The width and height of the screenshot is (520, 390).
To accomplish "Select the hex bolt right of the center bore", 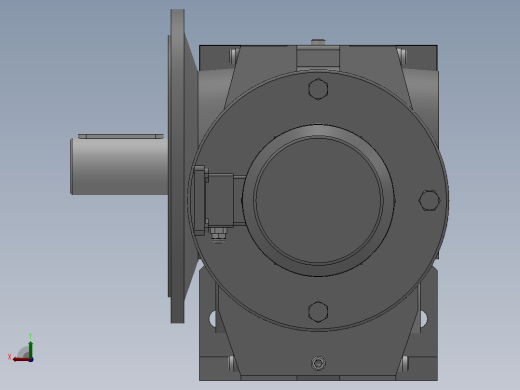I will [x=429, y=200].
